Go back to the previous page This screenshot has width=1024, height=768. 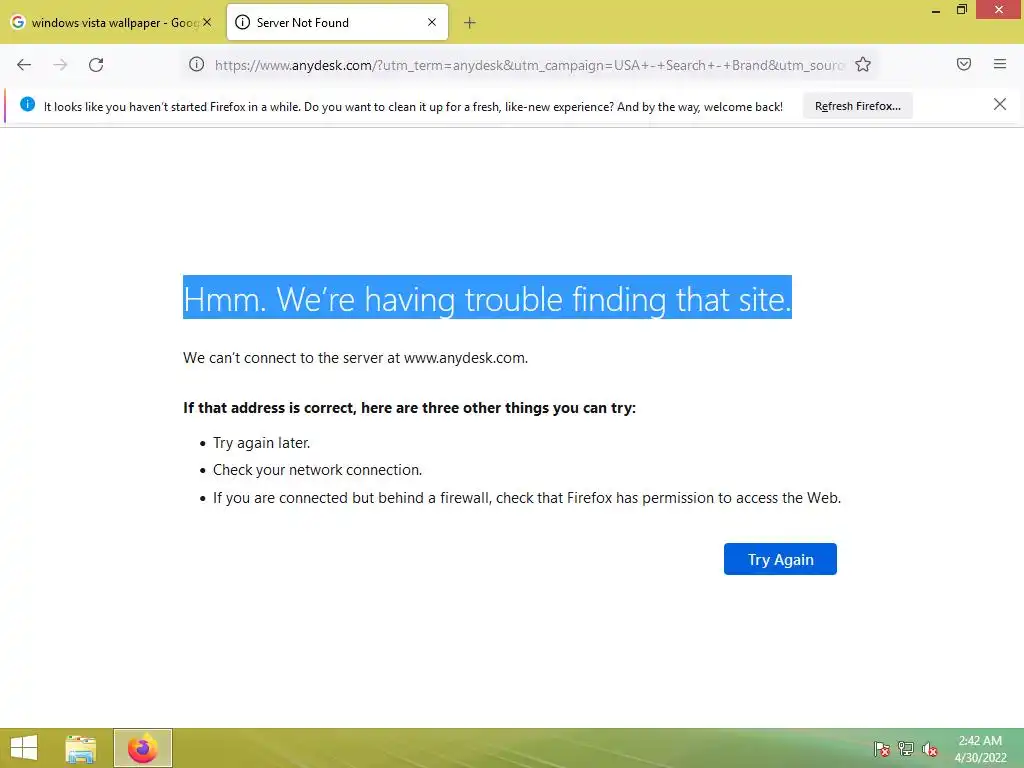pos(24,65)
